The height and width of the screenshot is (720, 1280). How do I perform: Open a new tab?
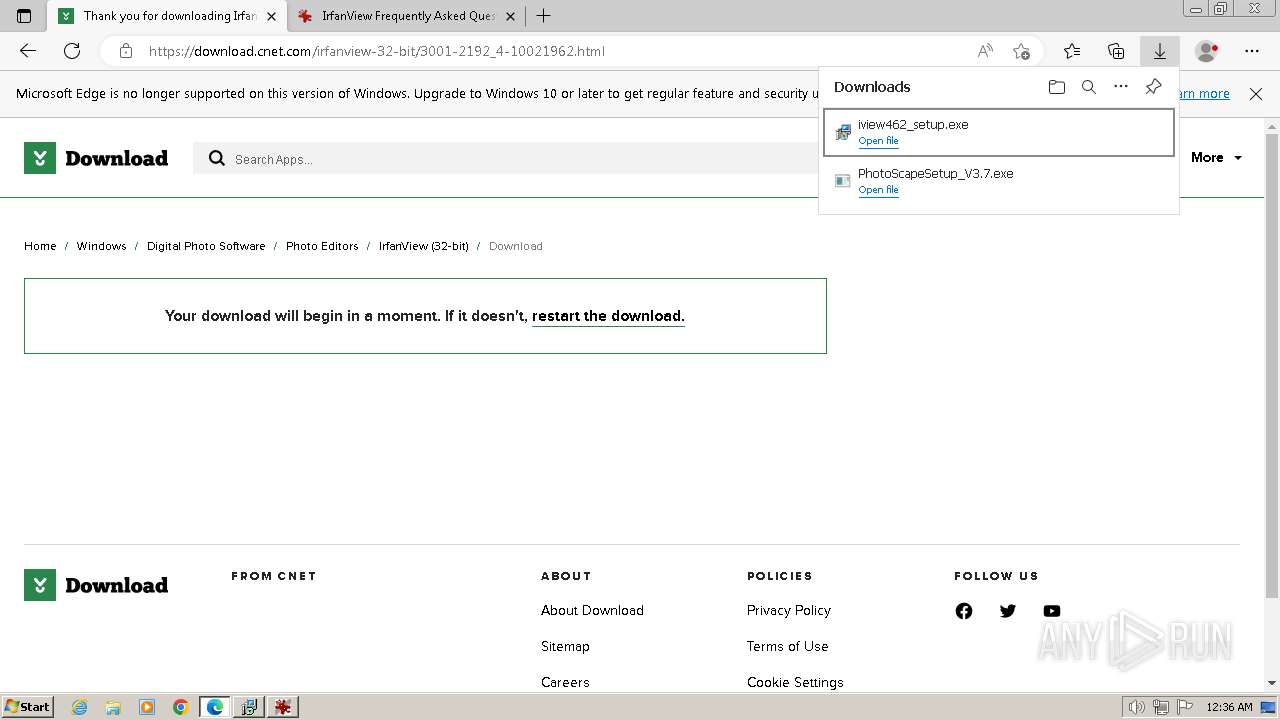click(543, 16)
